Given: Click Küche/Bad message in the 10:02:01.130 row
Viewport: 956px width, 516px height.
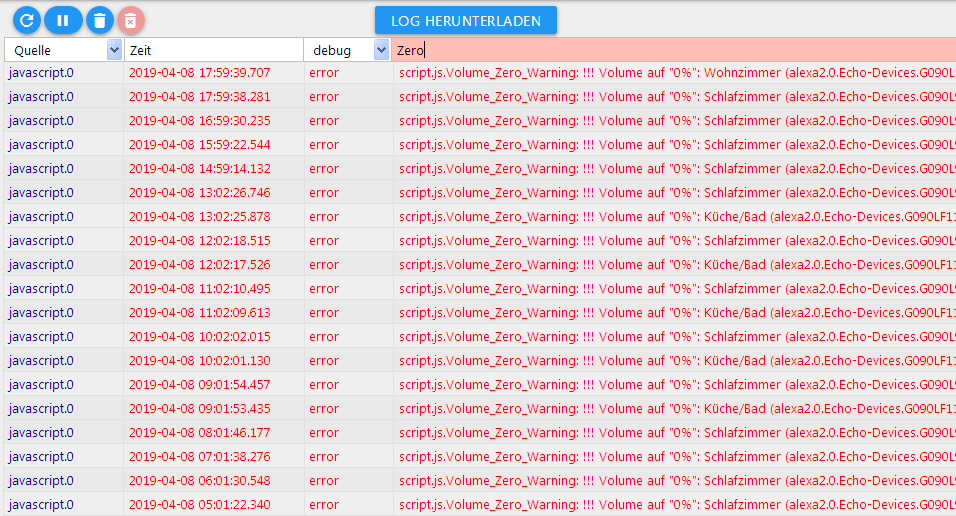Looking at the screenshot, I should 677,360.
